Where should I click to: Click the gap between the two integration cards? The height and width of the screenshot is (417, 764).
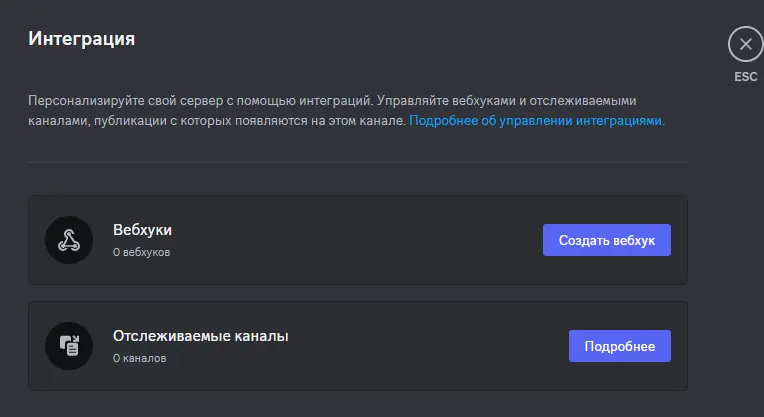pos(358,293)
